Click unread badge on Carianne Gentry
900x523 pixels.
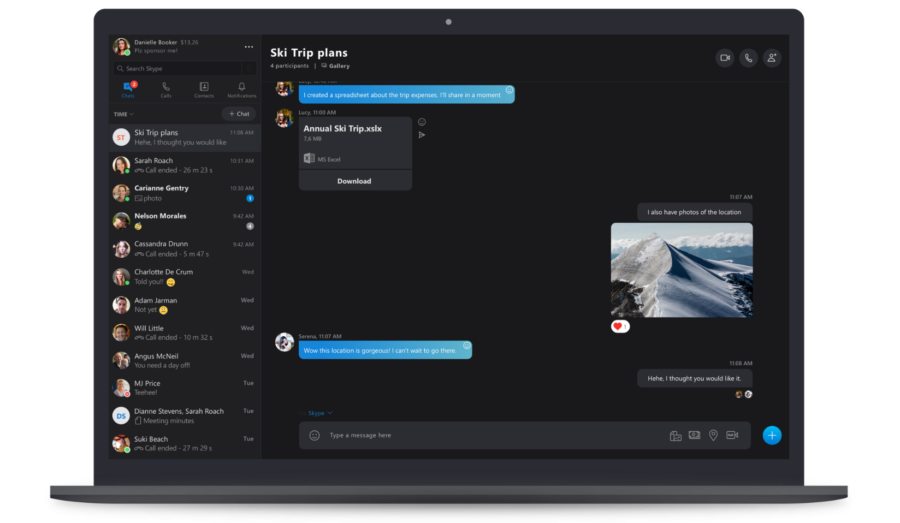250,198
